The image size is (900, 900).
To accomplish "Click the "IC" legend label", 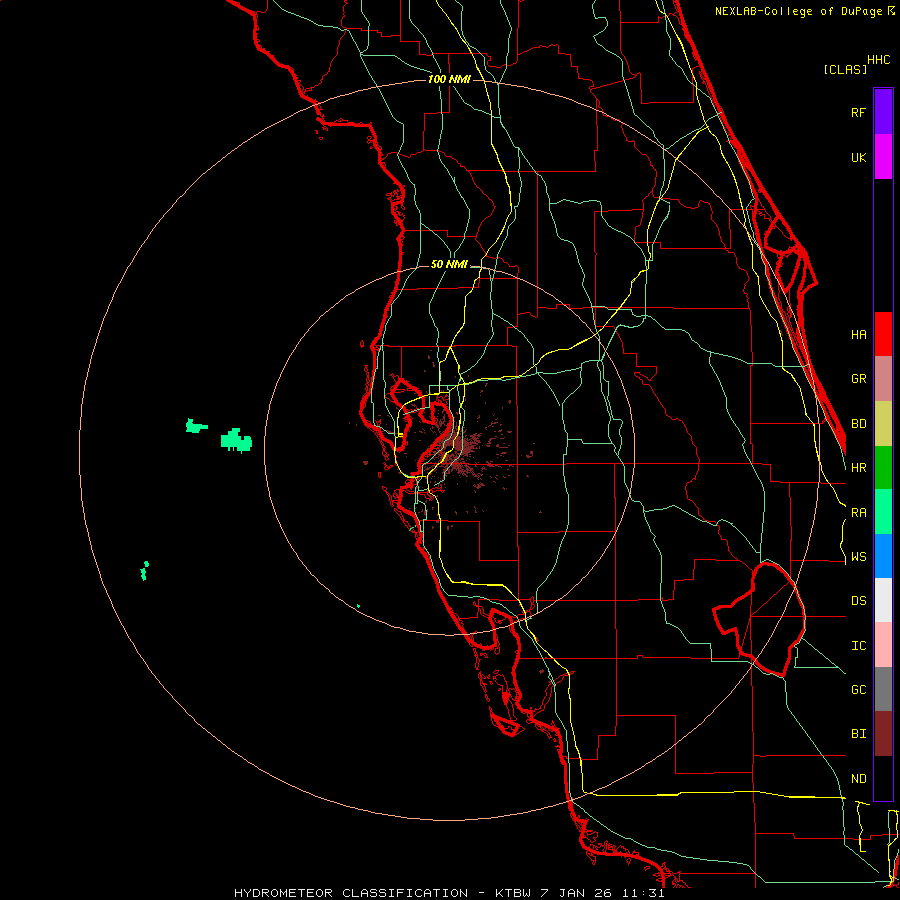I will coord(858,646).
